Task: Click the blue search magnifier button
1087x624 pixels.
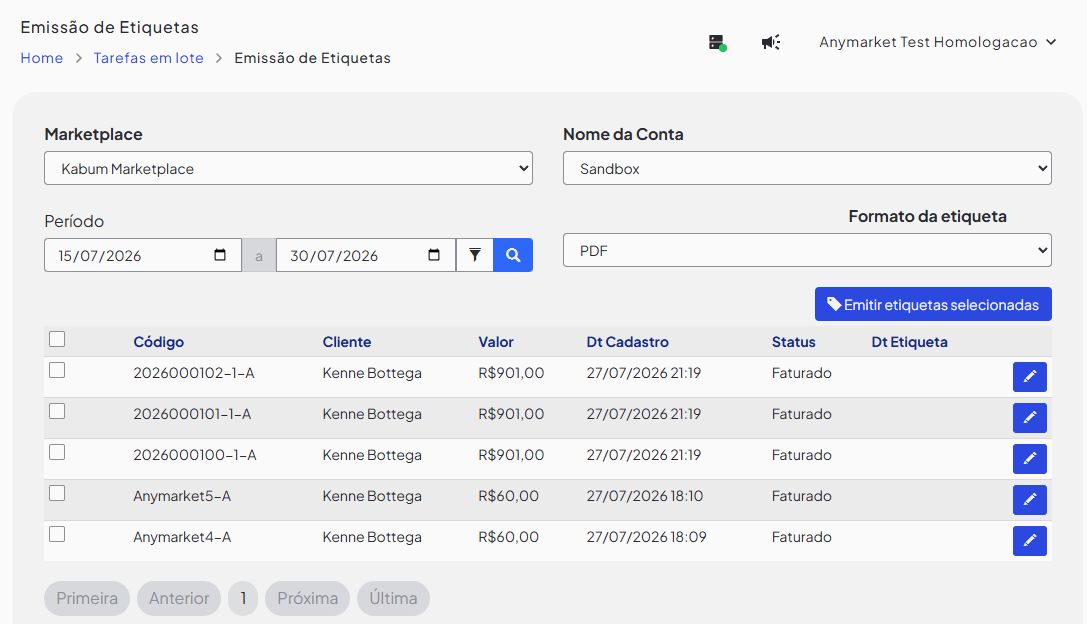Action: pyautogui.click(x=513, y=255)
